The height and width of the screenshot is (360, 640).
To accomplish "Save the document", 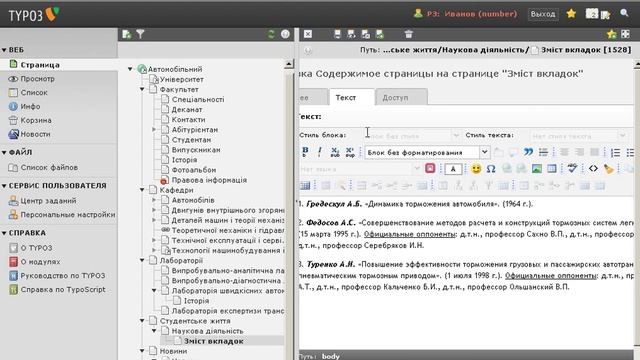I will (x=337, y=34).
